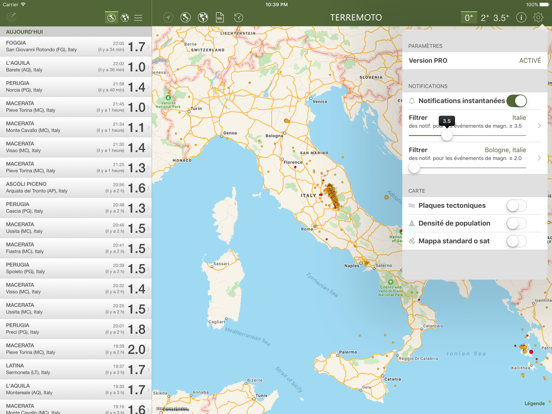Click the Bologne filter magnitude slider knob
This screenshot has width=552, height=414.
point(414,168)
